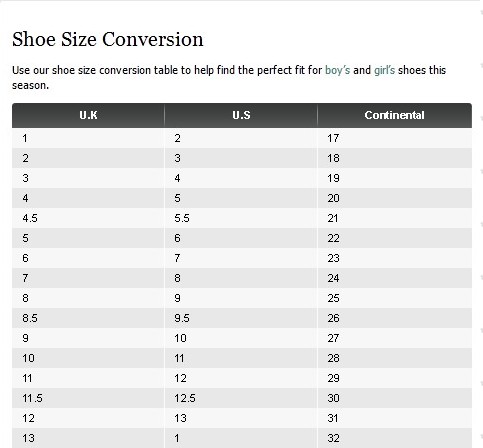Click the U.S column header
483x448 pixels.
(241, 115)
